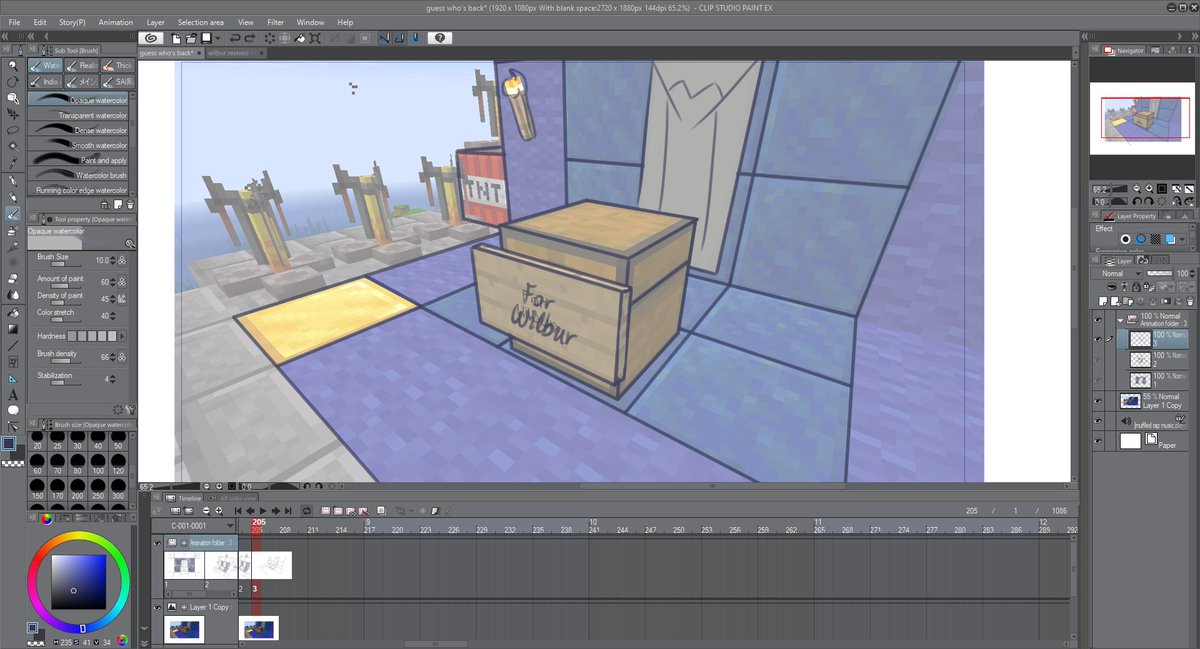This screenshot has width=1200, height=649.
Task: Select the Eraser tool
Action: [13, 279]
